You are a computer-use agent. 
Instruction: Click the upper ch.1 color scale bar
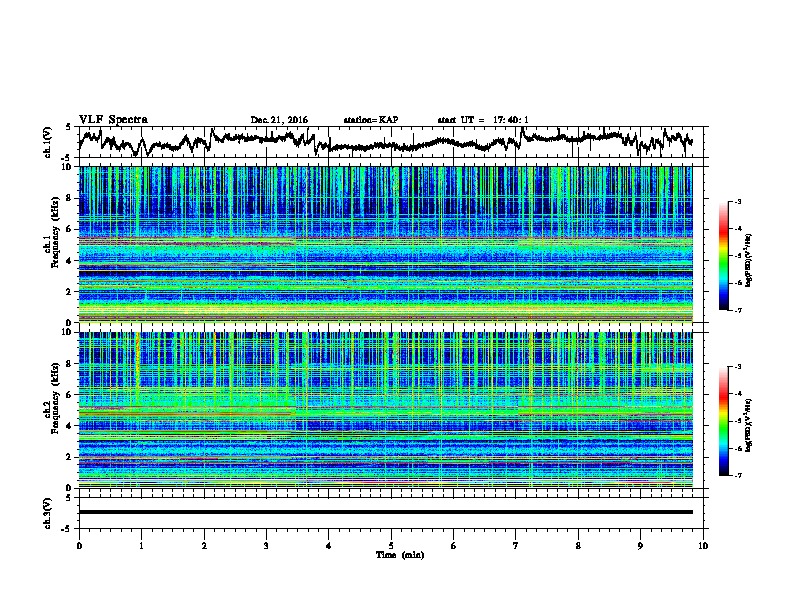pos(723,256)
